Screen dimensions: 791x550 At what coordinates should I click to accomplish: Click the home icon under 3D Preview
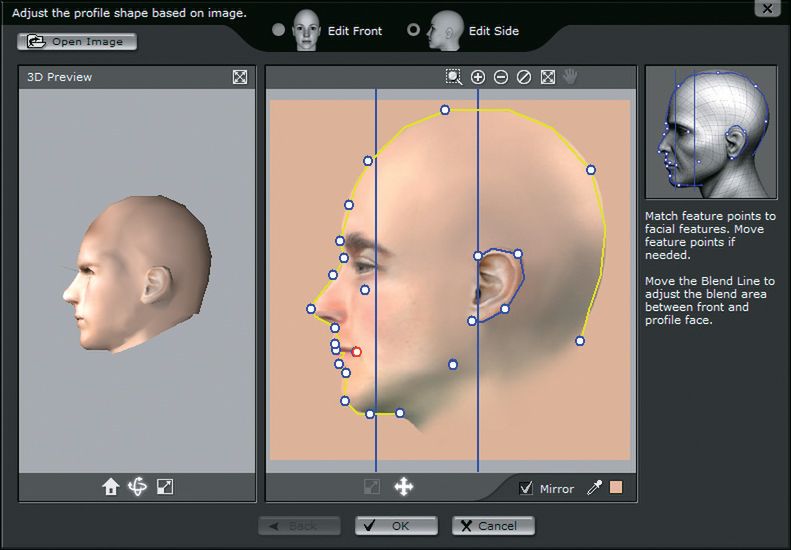click(x=110, y=487)
